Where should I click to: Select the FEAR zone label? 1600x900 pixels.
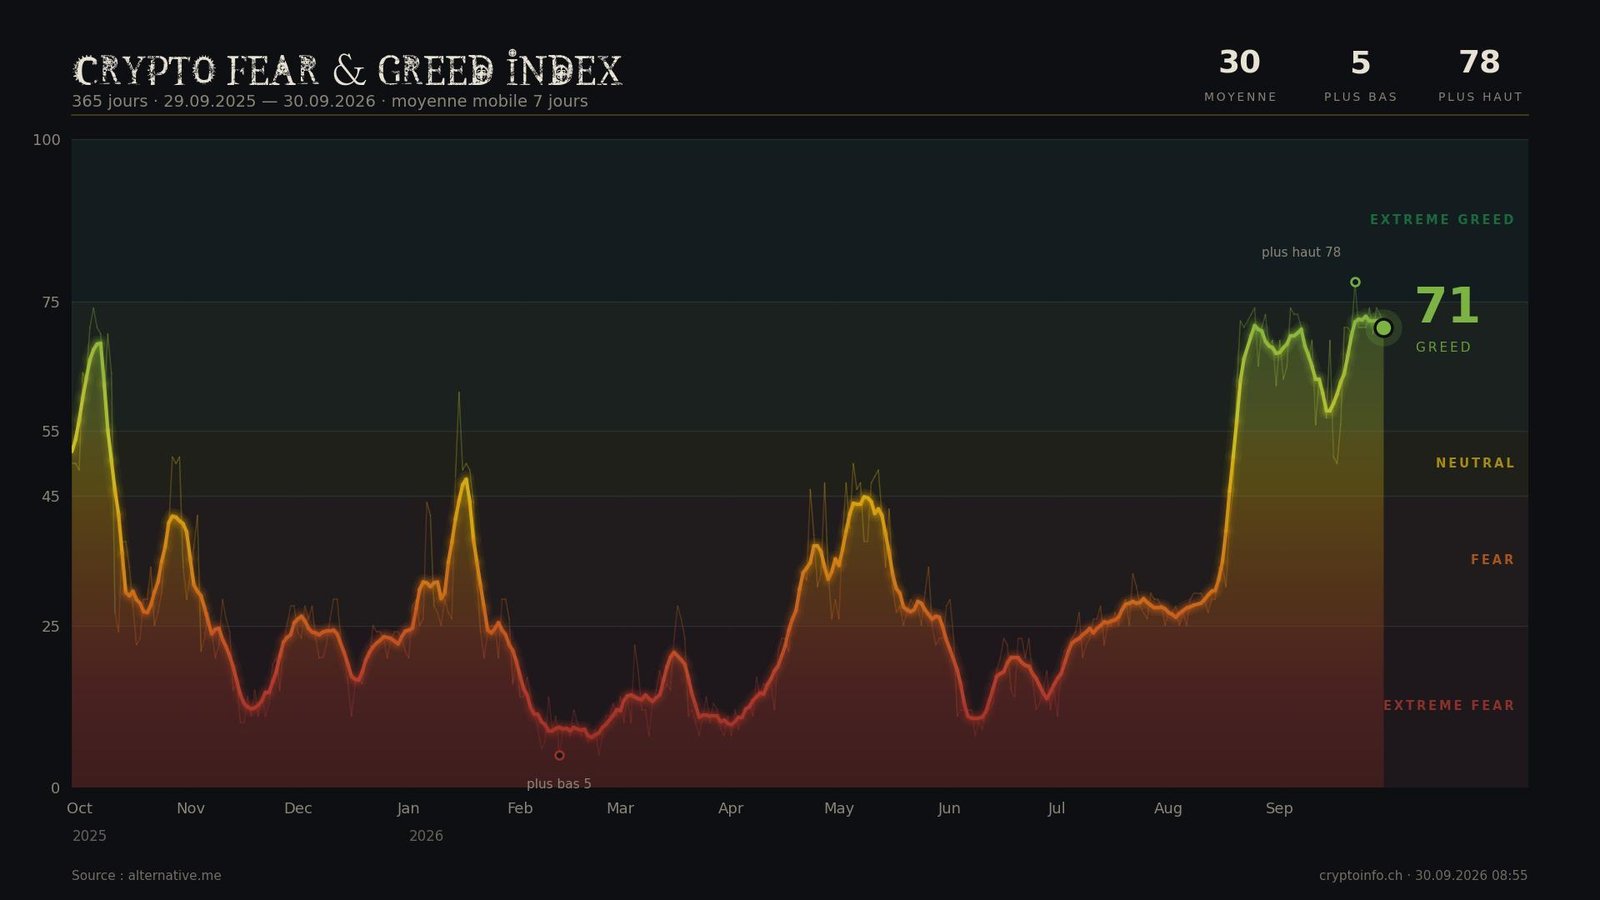tap(1492, 560)
